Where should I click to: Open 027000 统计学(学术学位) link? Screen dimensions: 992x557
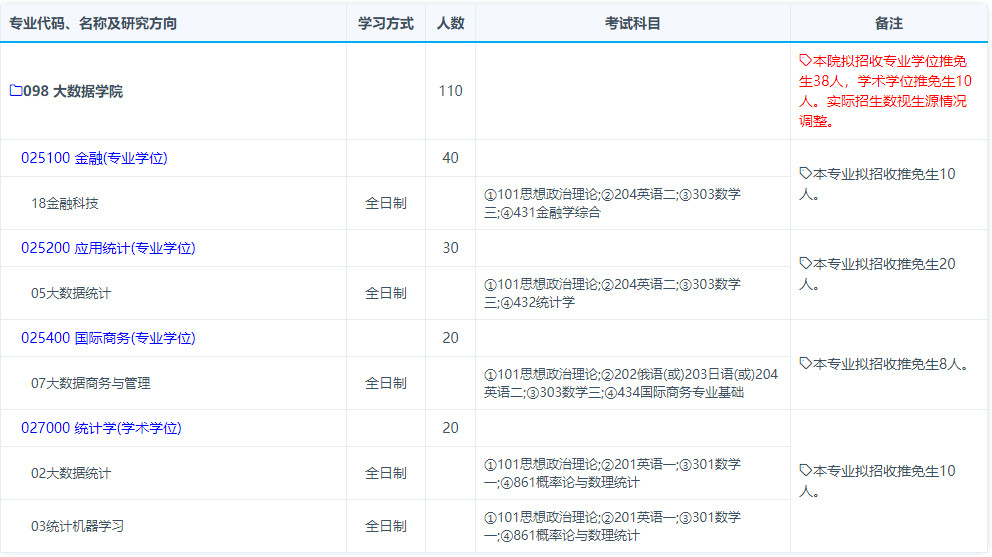pos(101,428)
